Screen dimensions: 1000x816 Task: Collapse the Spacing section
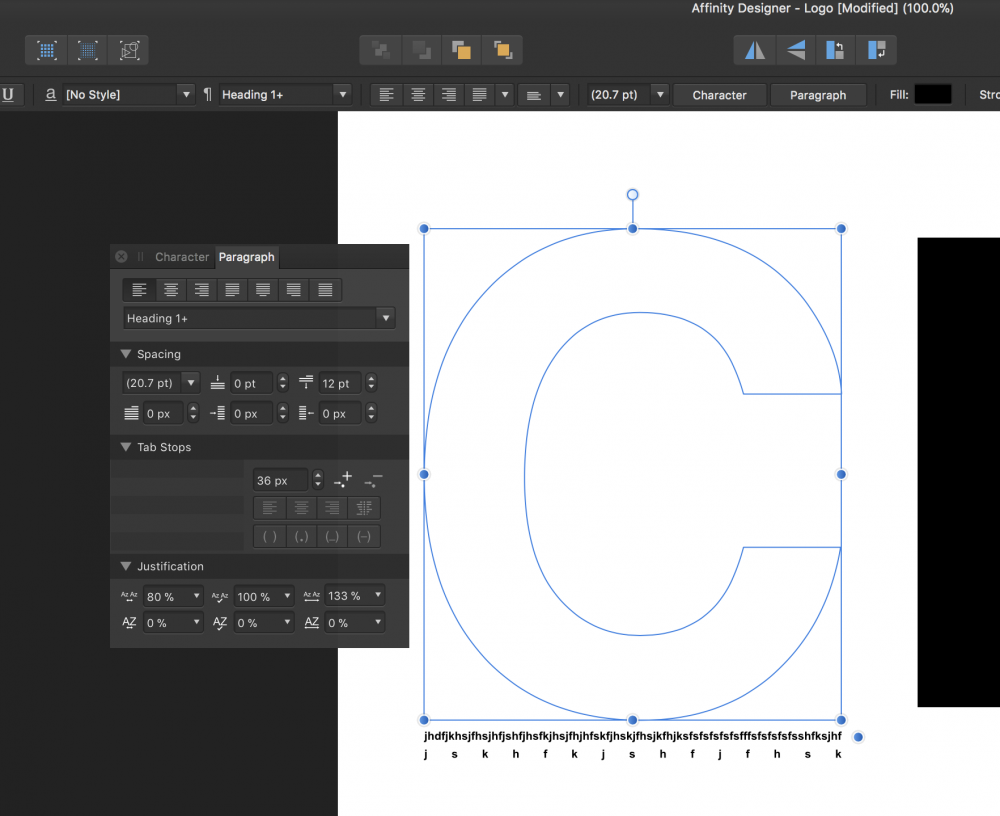126,354
